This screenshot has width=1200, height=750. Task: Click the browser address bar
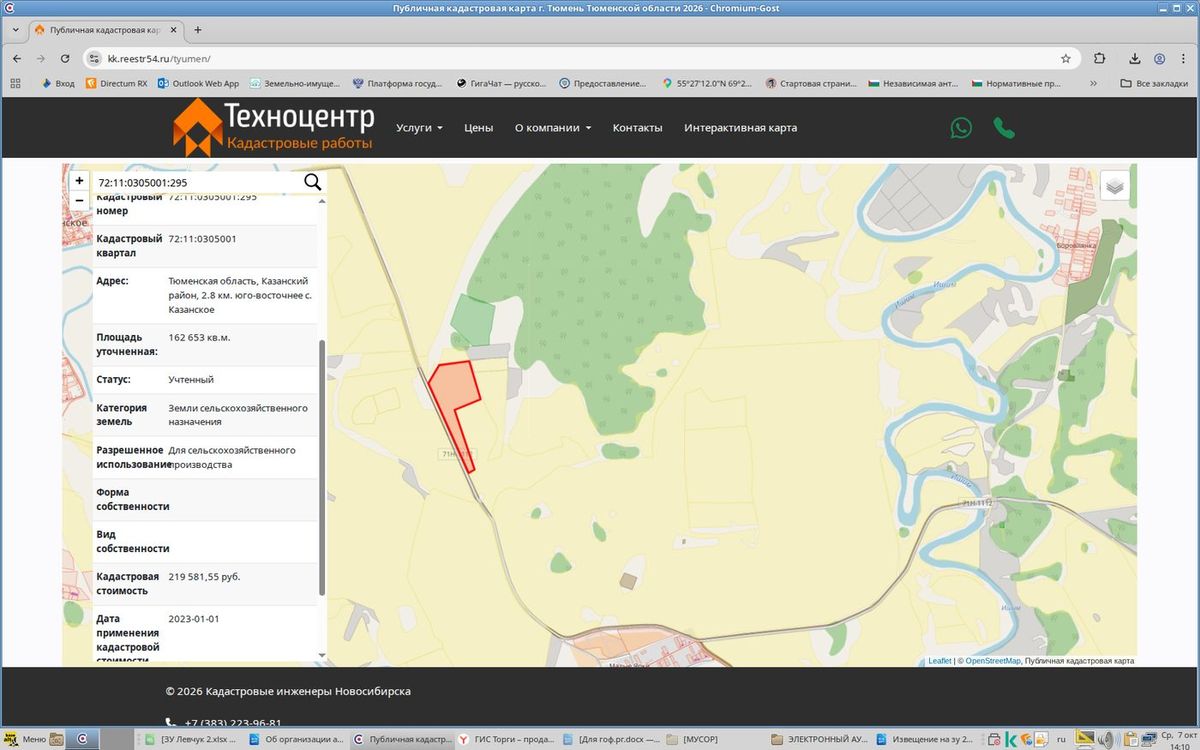coord(580,59)
